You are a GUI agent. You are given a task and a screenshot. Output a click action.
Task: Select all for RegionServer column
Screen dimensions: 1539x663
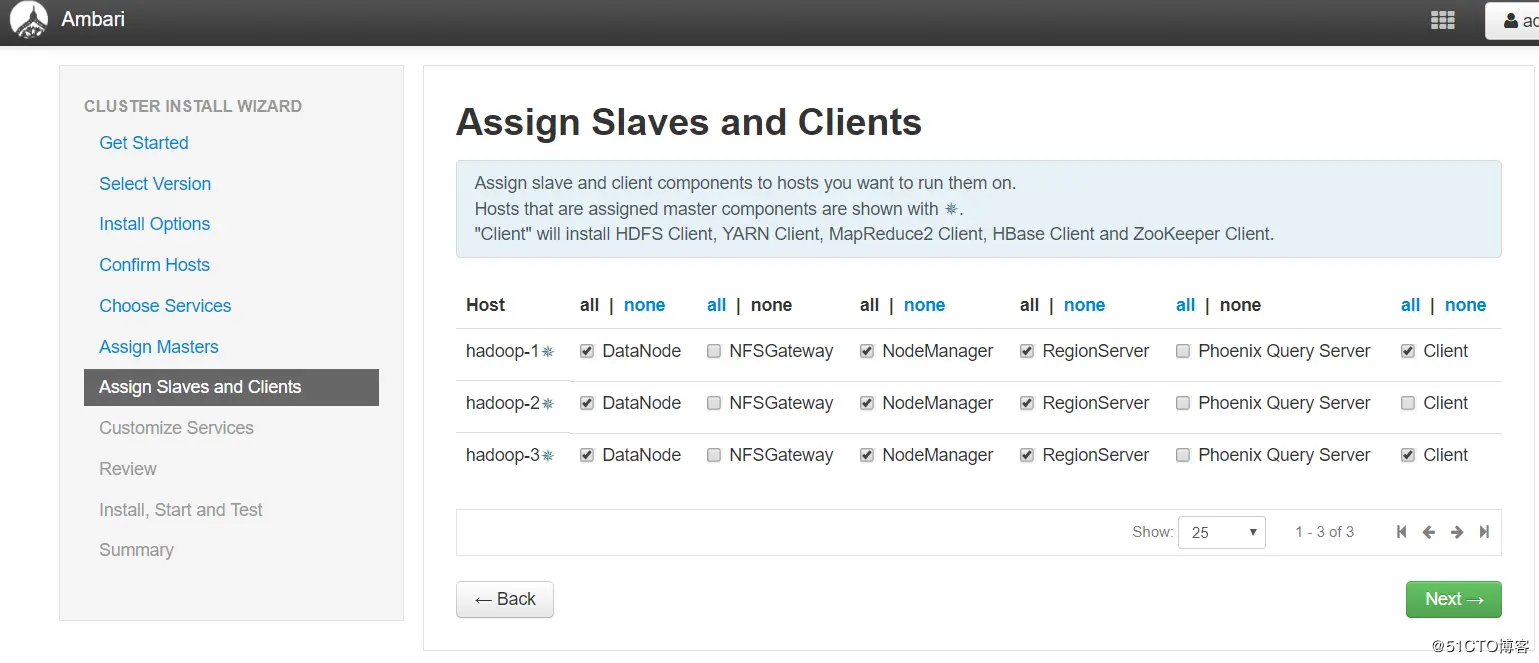1030,305
